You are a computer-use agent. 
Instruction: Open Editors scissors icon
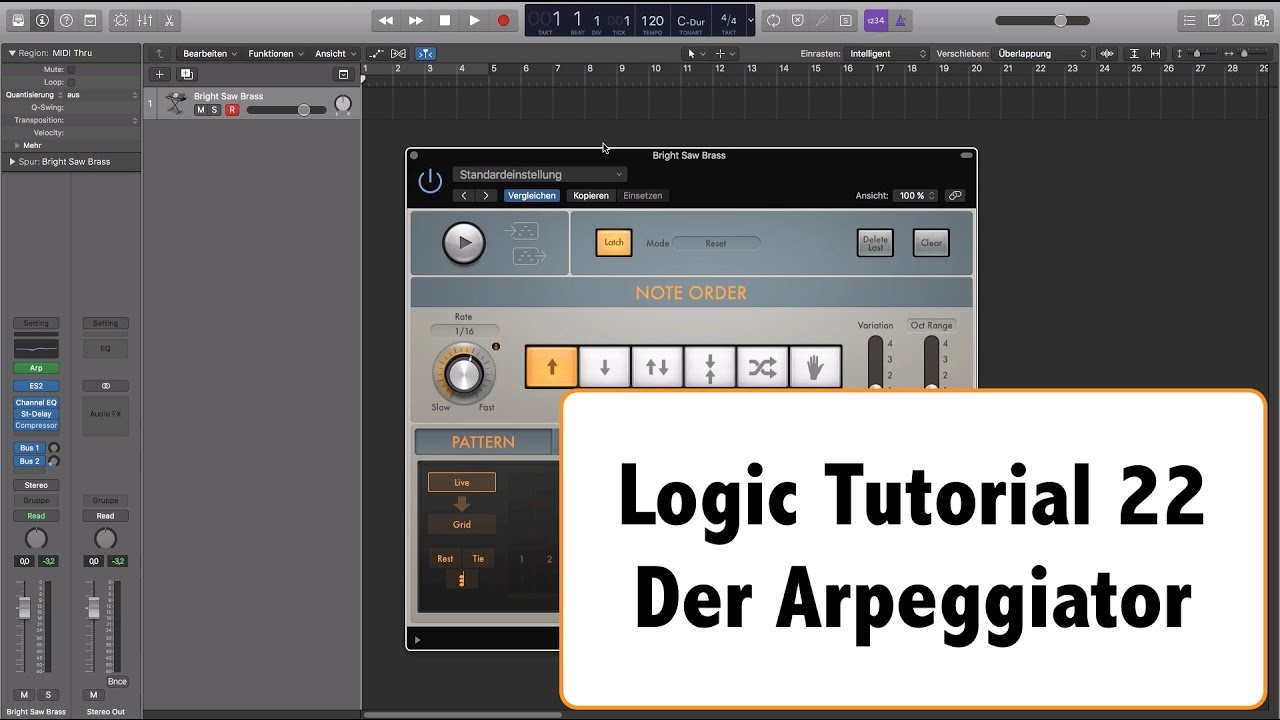[169, 20]
